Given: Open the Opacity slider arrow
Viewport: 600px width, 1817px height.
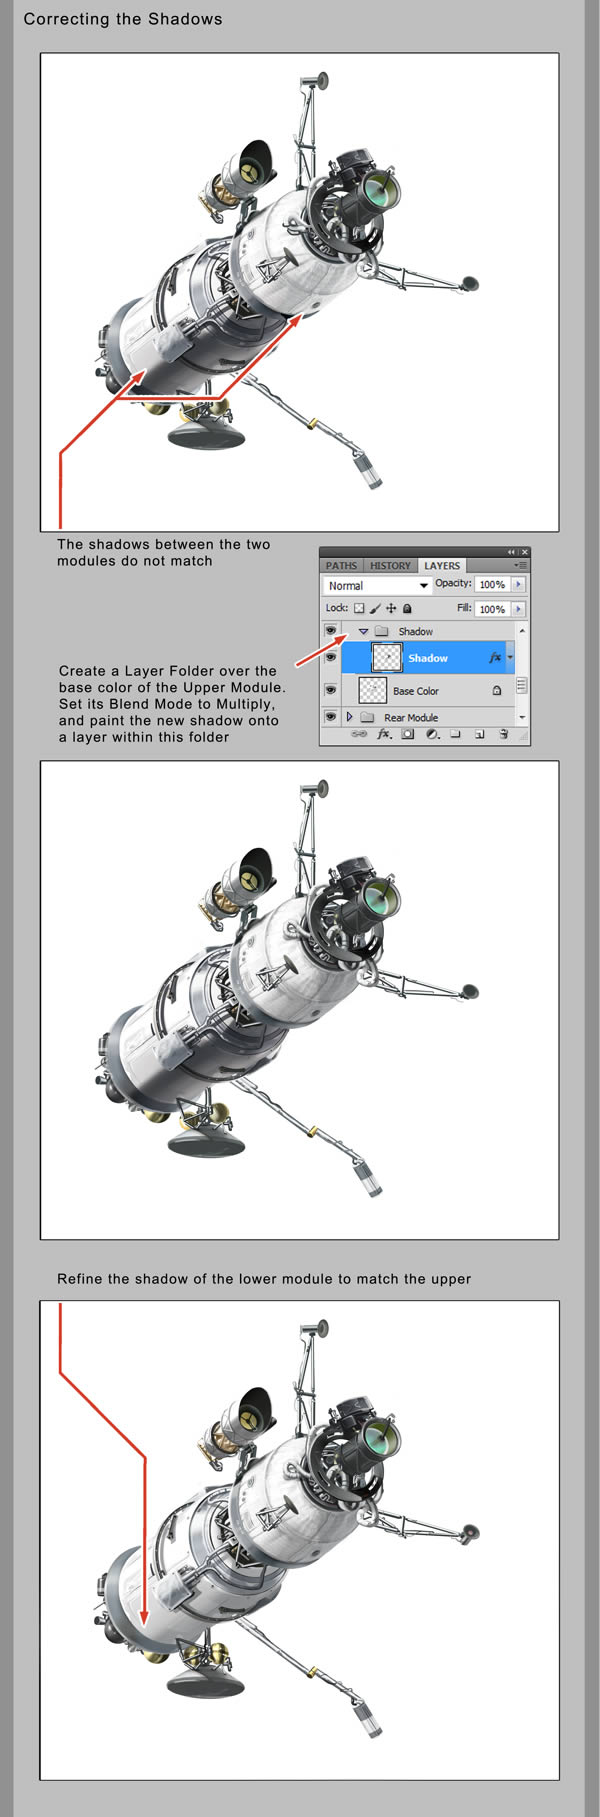Looking at the screenshot, I should (x=518, y=585).
